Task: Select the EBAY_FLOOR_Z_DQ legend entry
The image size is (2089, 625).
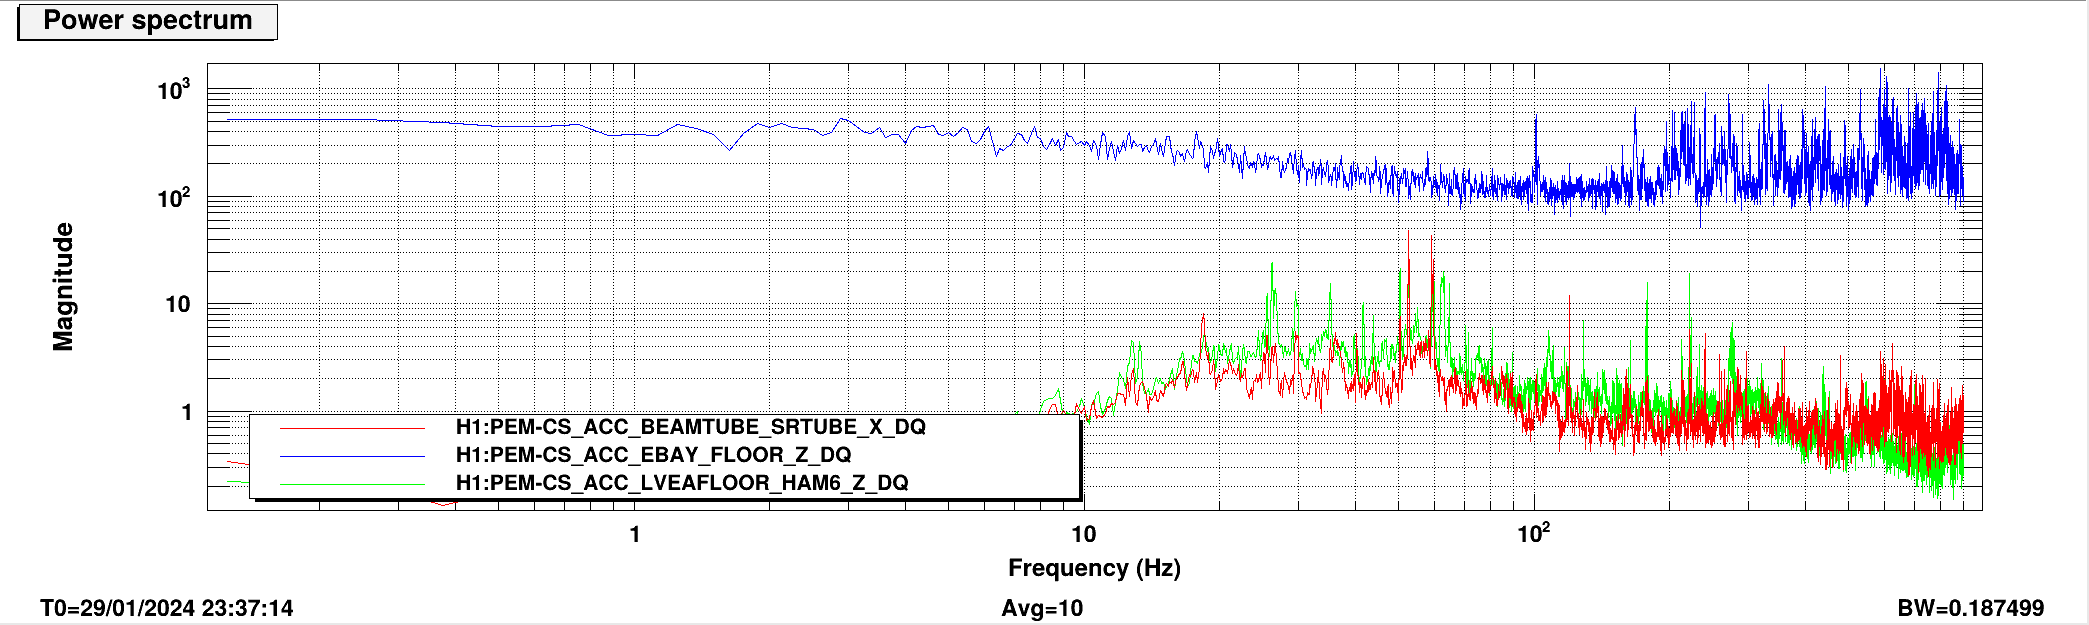Action: pos(653,455)
